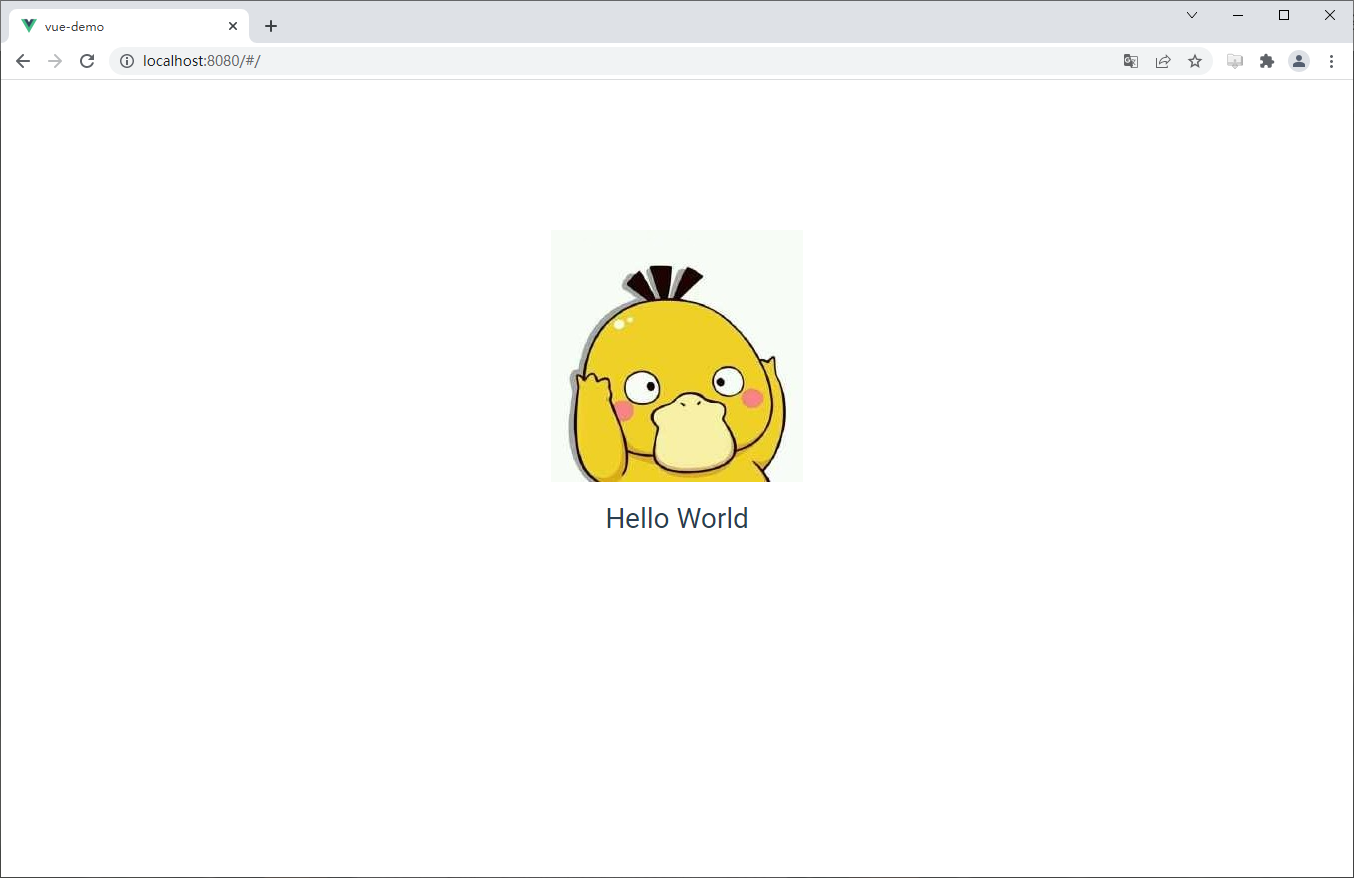Click the share icon in the toolbar
Screen dimensions: 1354x878
click(x=1163, y=61)
